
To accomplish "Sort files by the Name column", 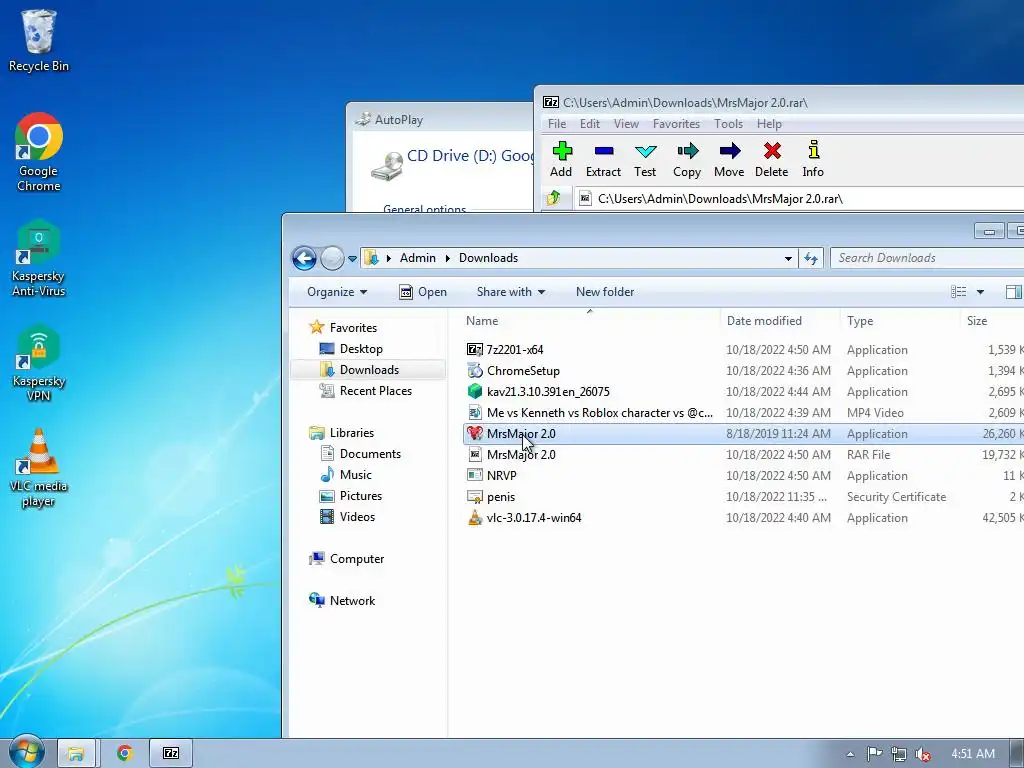I will [x=590, y=321].
